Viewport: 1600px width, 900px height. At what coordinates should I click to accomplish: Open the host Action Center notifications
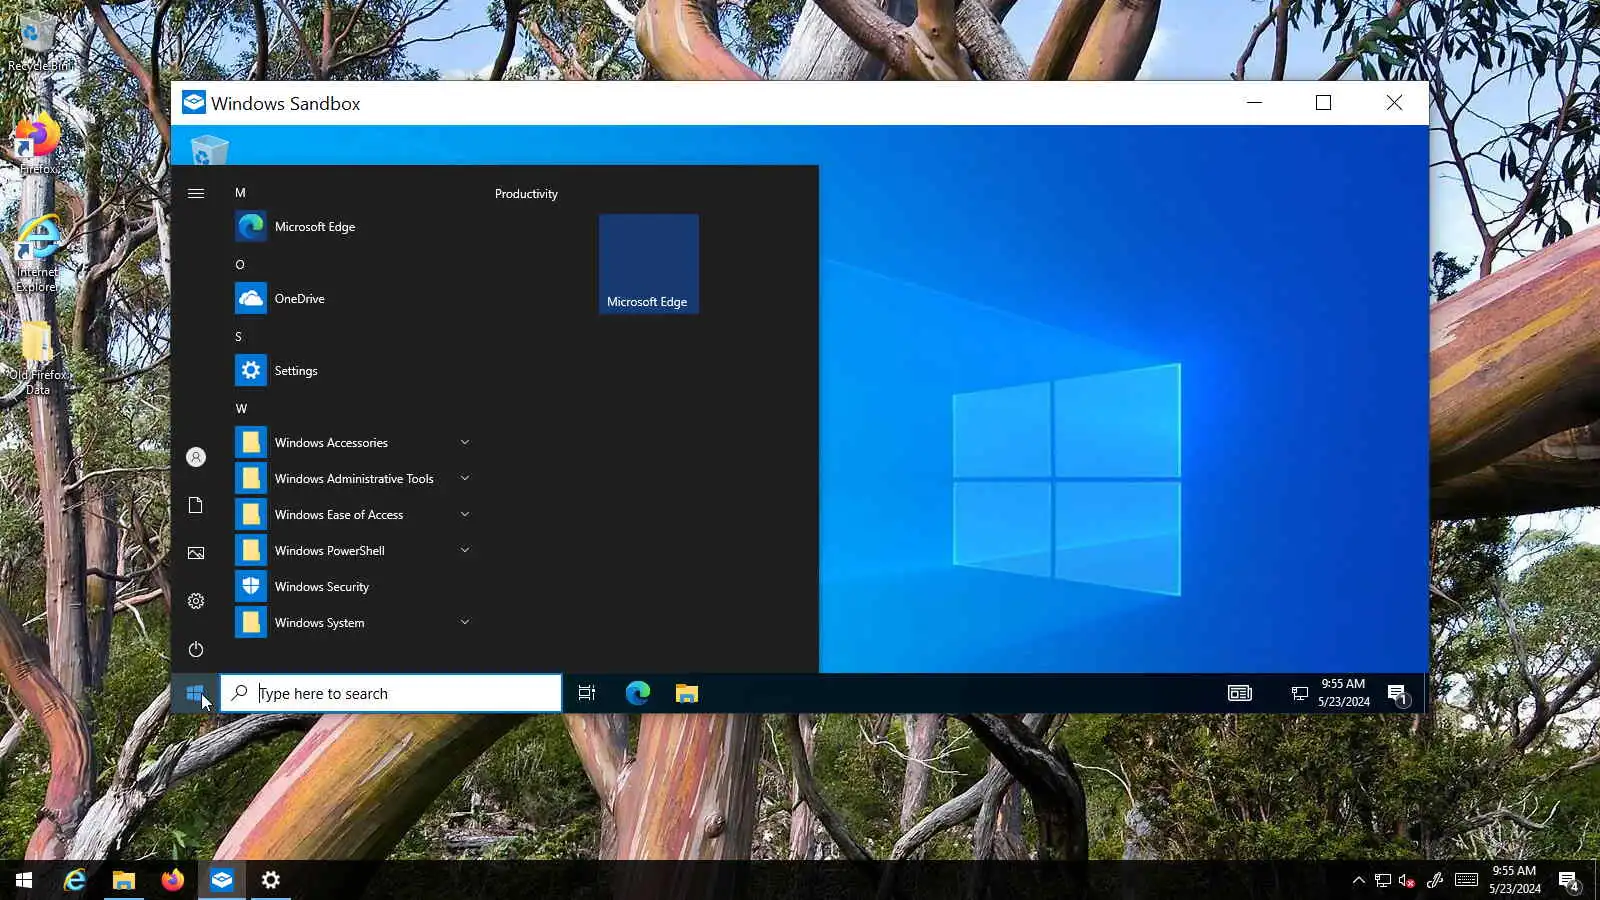click(x=1569, y=880)
